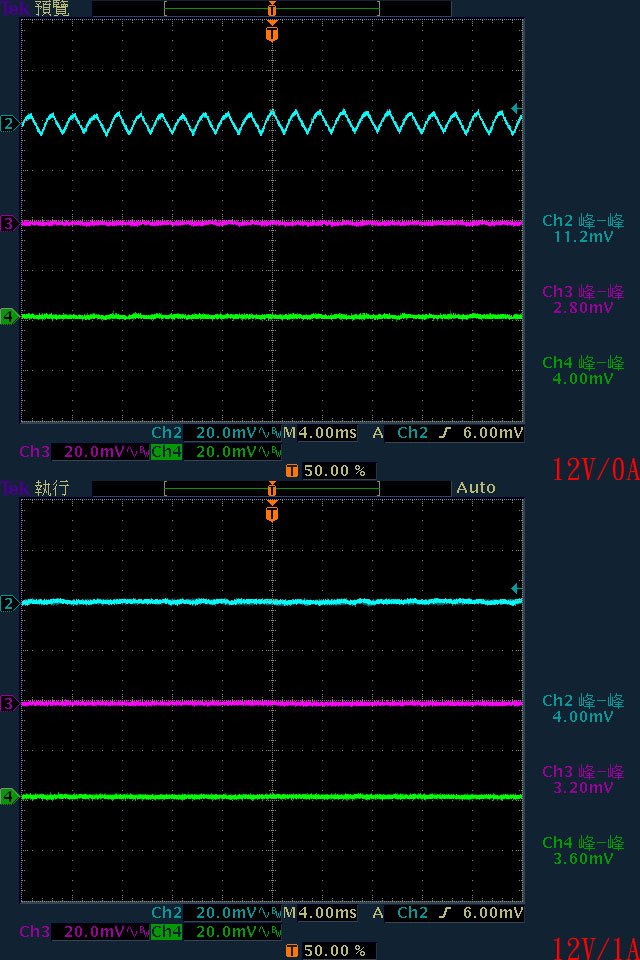This screenshot has height=960, width=640.
Task: Click the red 12V/0A label
Action: coord(596,470)
